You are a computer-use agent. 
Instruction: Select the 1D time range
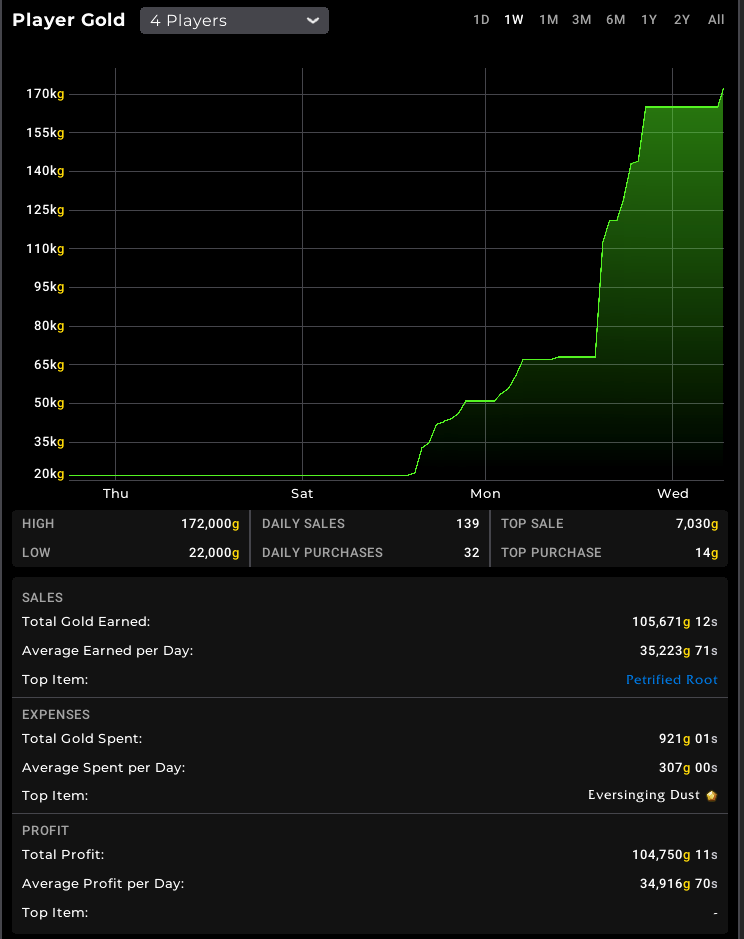click(481, 20)
